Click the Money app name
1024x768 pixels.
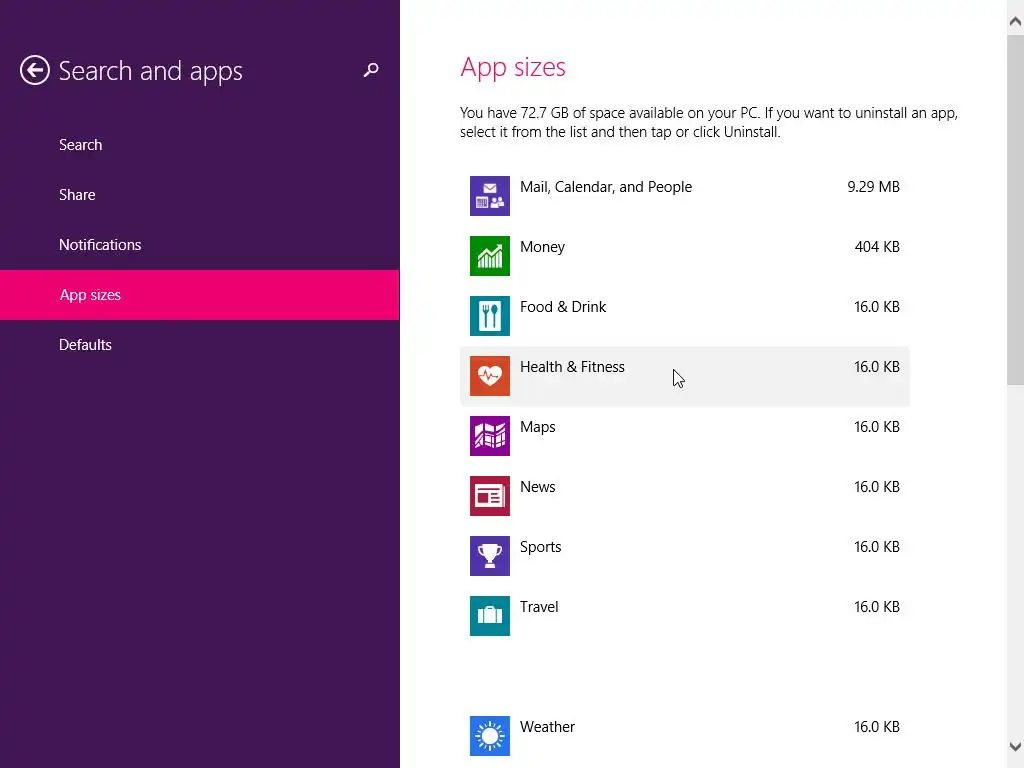[x=542, y=247]
